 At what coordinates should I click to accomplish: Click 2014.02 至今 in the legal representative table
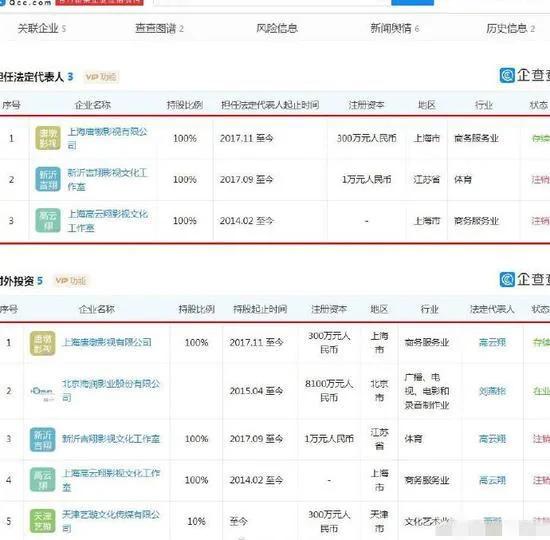(246, 221)
